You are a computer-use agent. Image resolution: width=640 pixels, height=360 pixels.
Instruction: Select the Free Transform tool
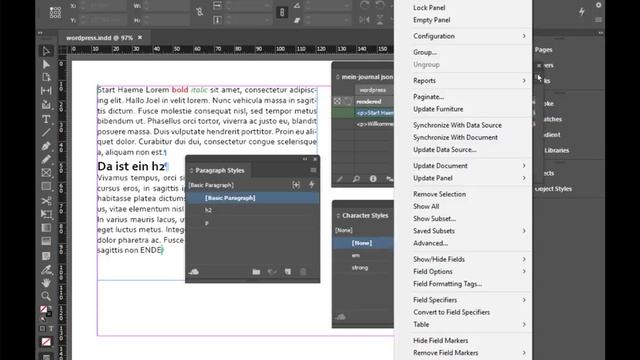(46, 214)
